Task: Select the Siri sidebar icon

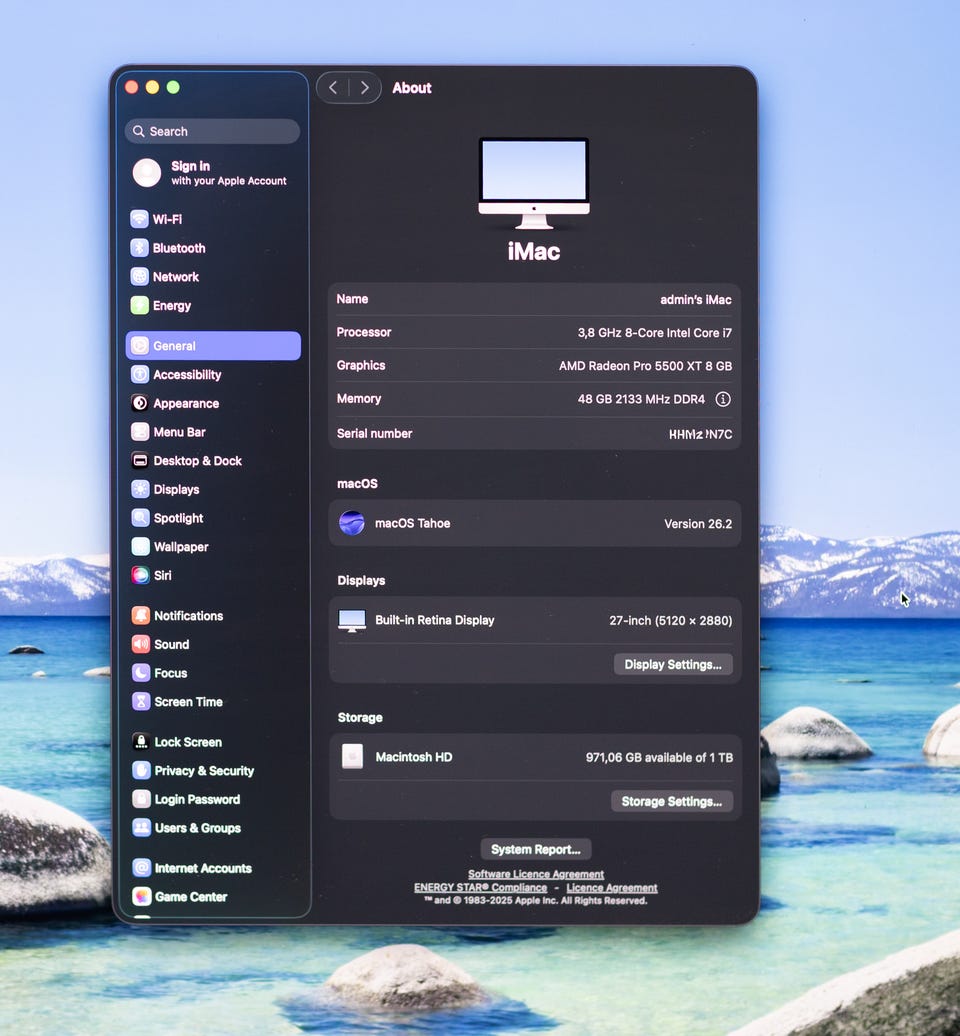Action: pos(140,575)
